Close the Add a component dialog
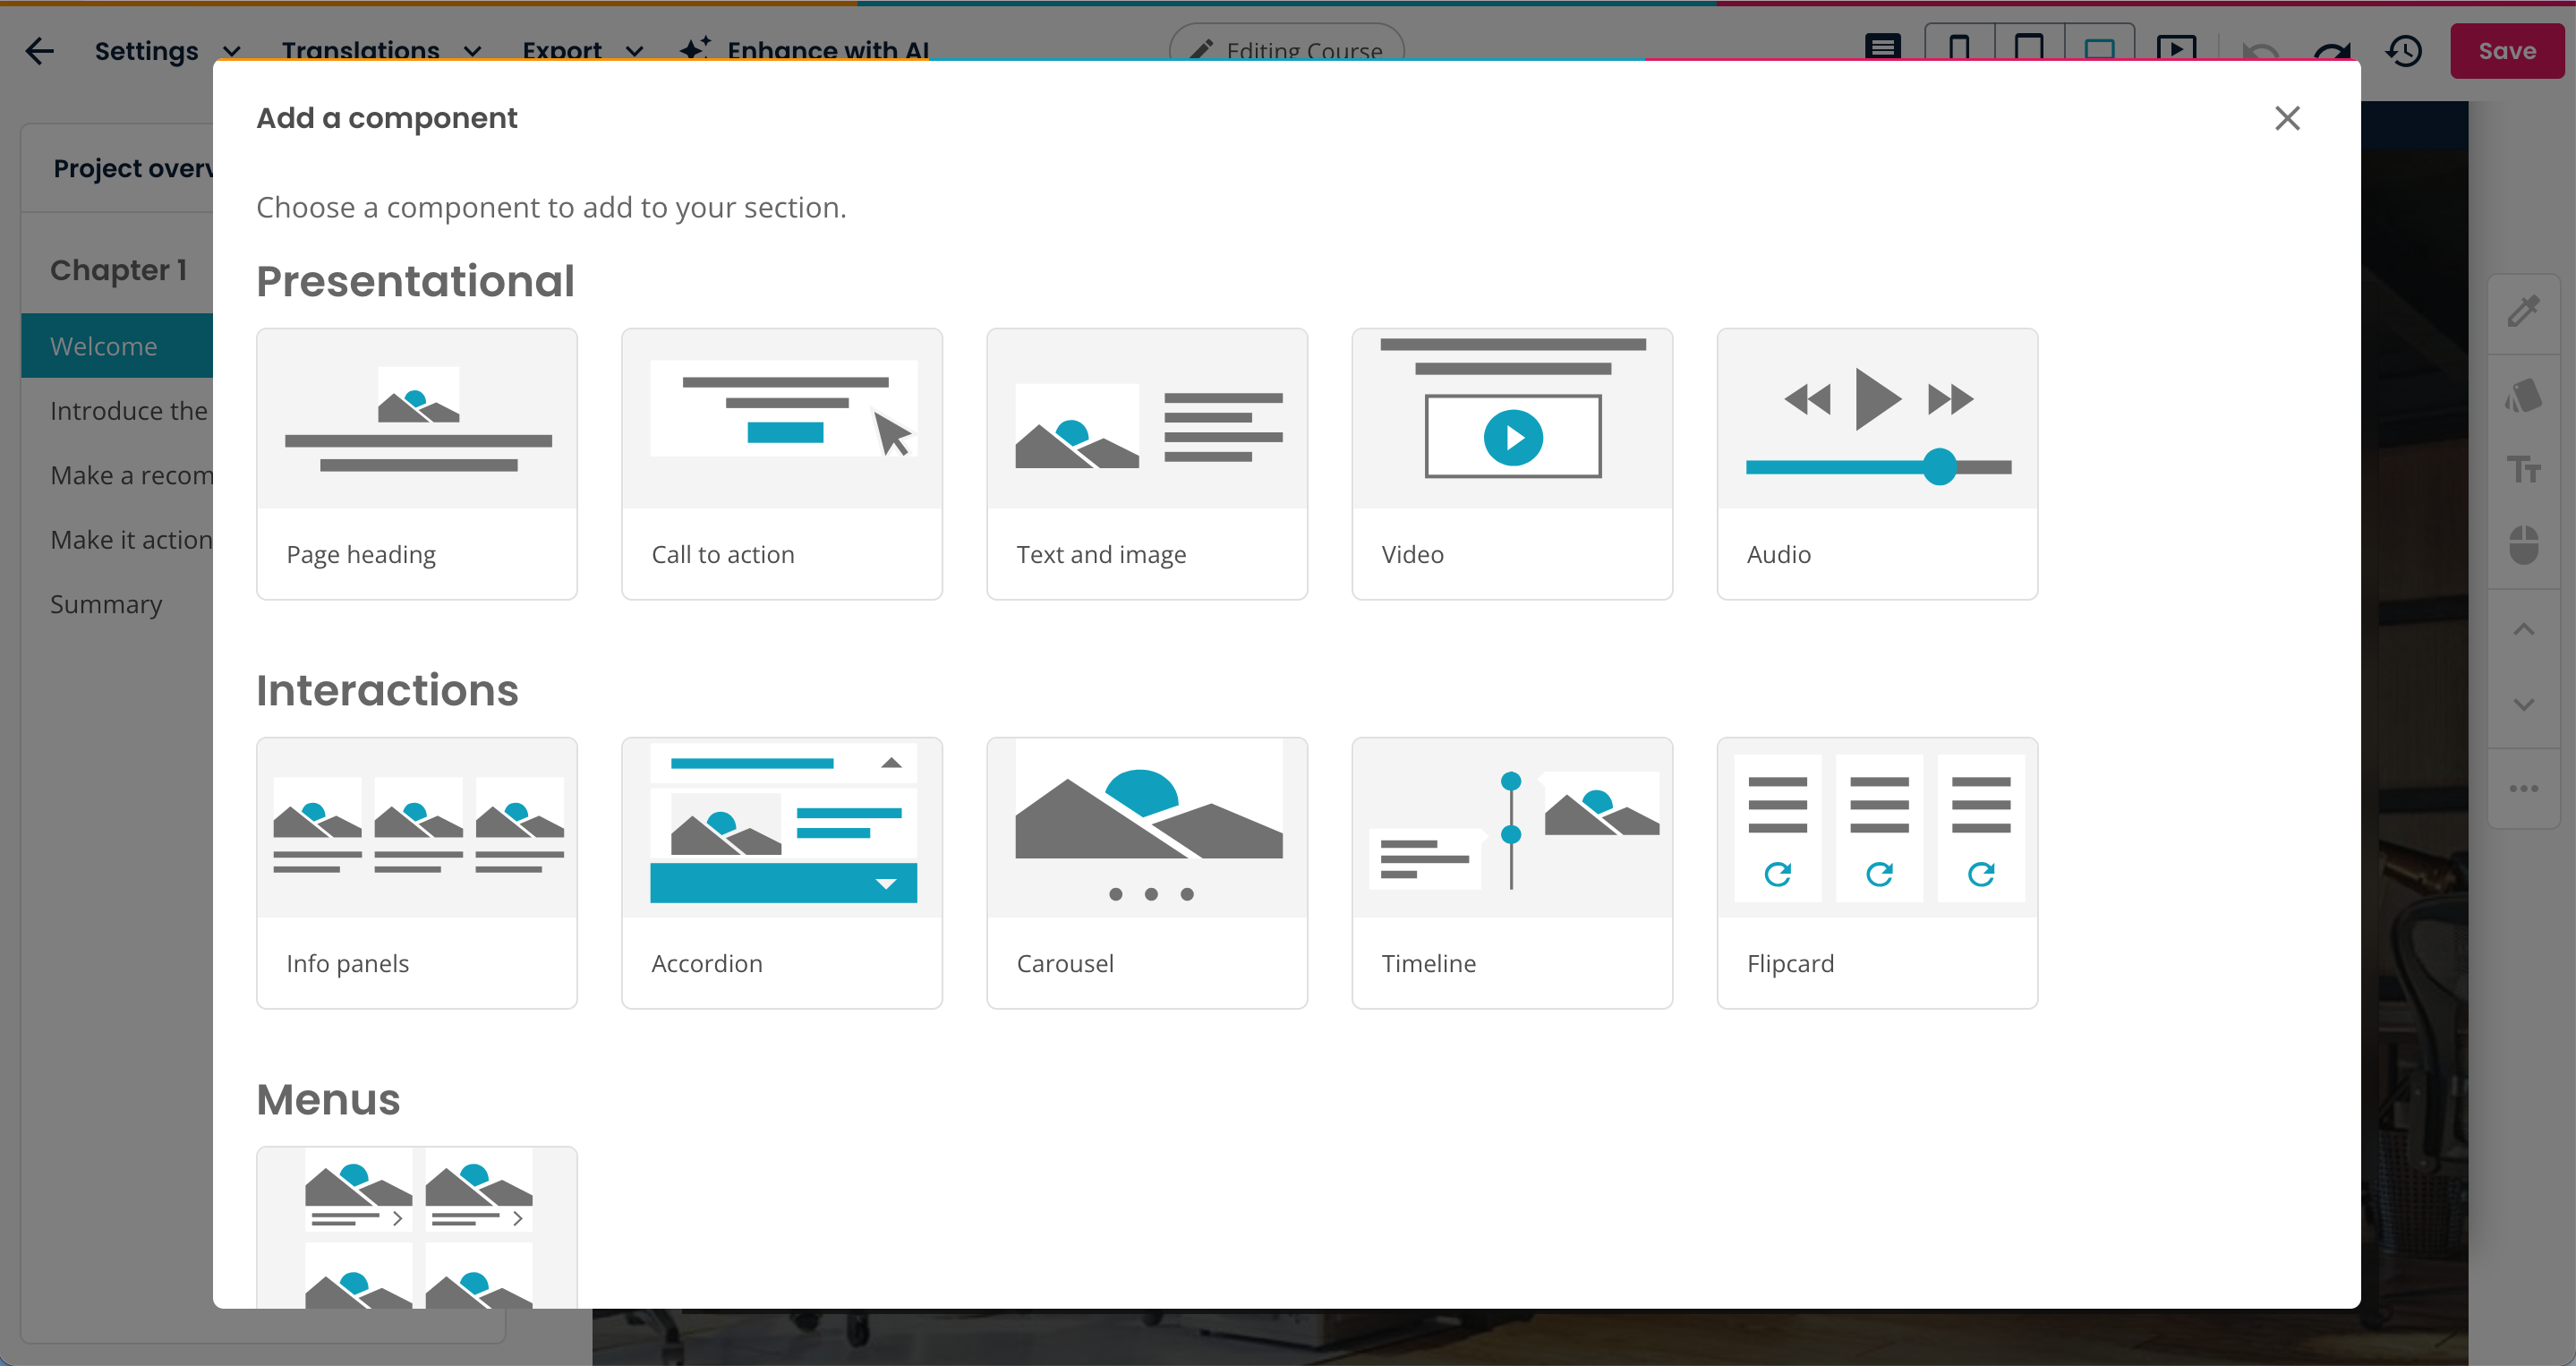Screen dimensions: 2576x1366 point(2287,118)
